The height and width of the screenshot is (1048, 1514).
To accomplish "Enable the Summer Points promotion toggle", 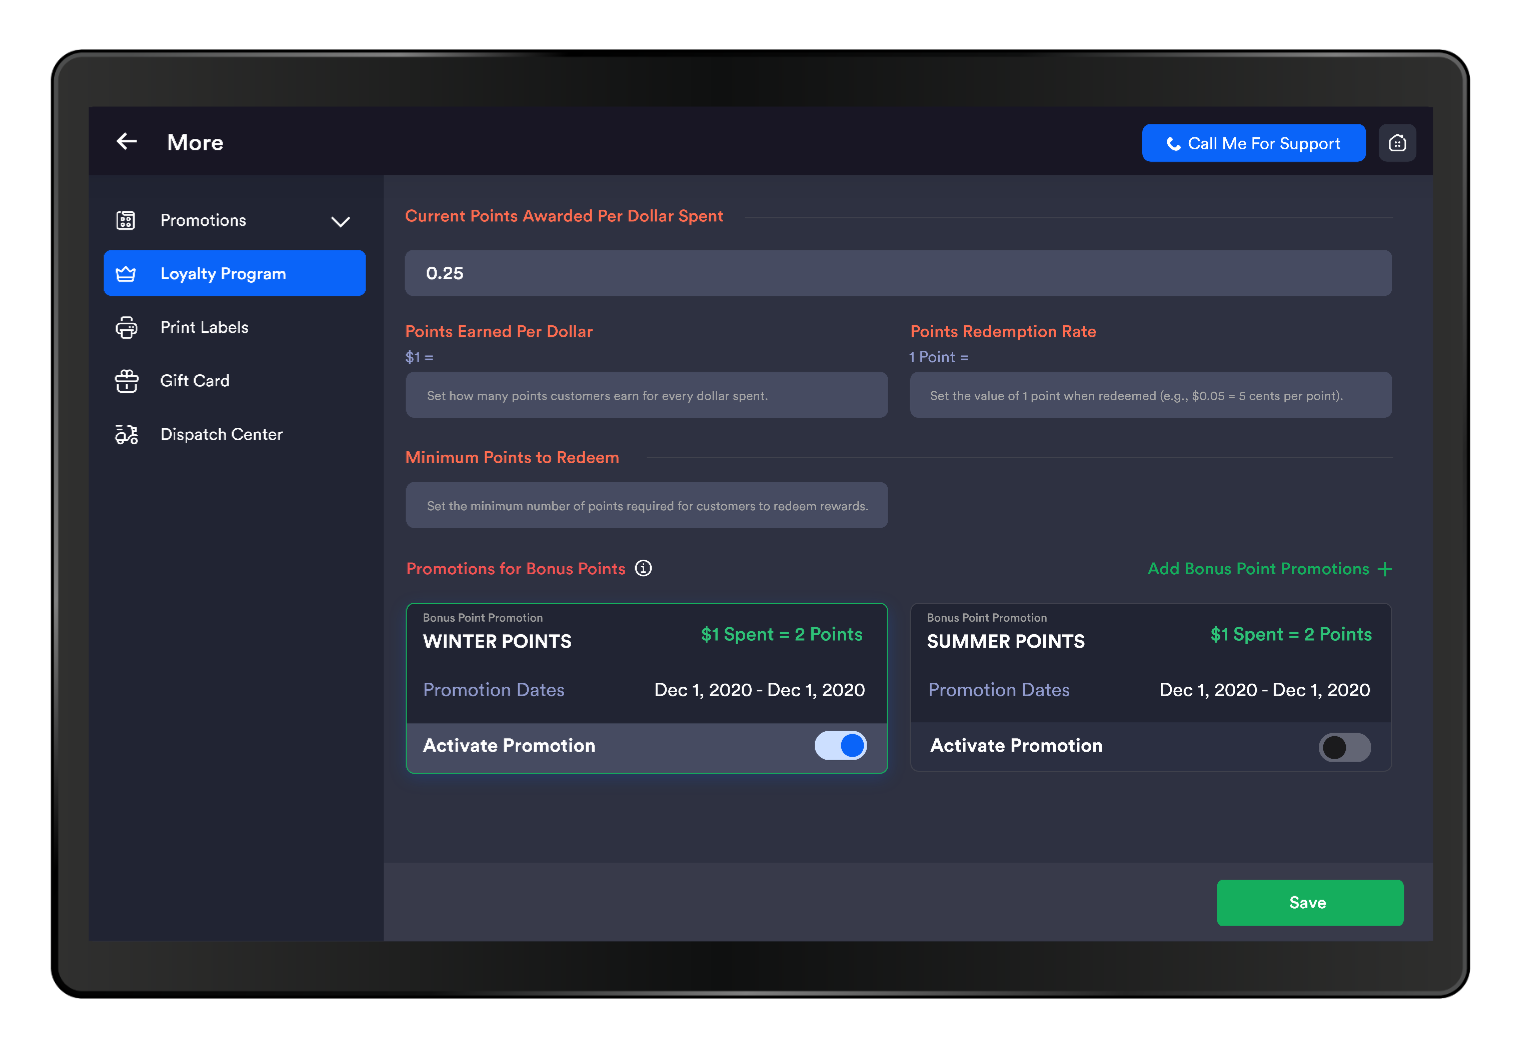I will (1344, 747).
